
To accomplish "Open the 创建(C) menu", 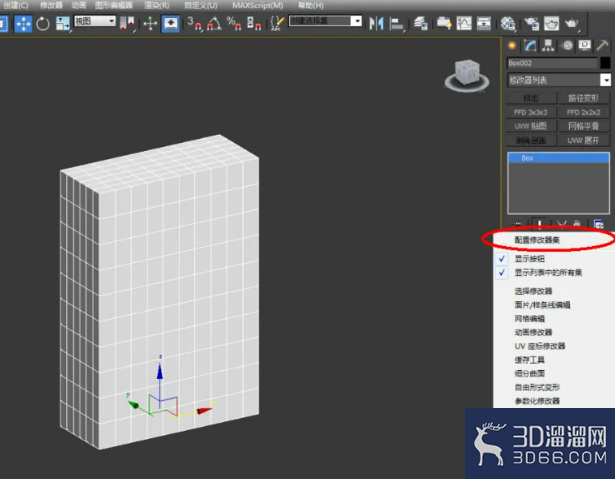I will pyautogui.click(x=16, y=5).
